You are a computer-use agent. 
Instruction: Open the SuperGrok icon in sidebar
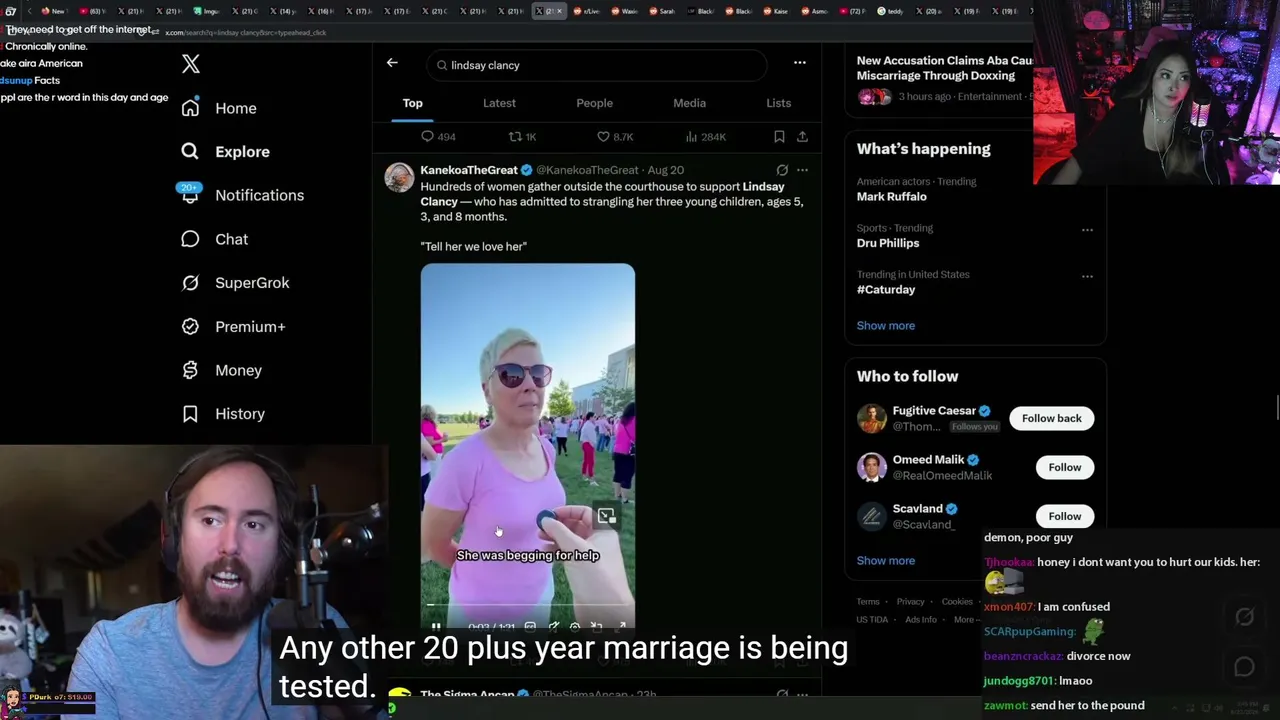(190, 282)
